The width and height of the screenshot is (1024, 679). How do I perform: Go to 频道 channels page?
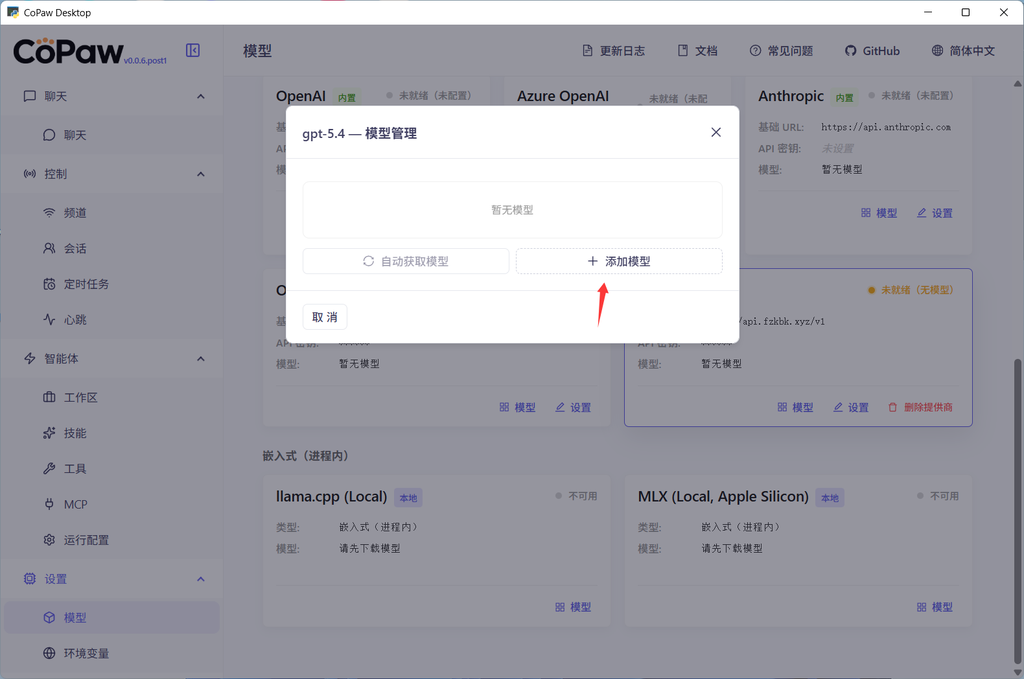[x=111, y=213]
